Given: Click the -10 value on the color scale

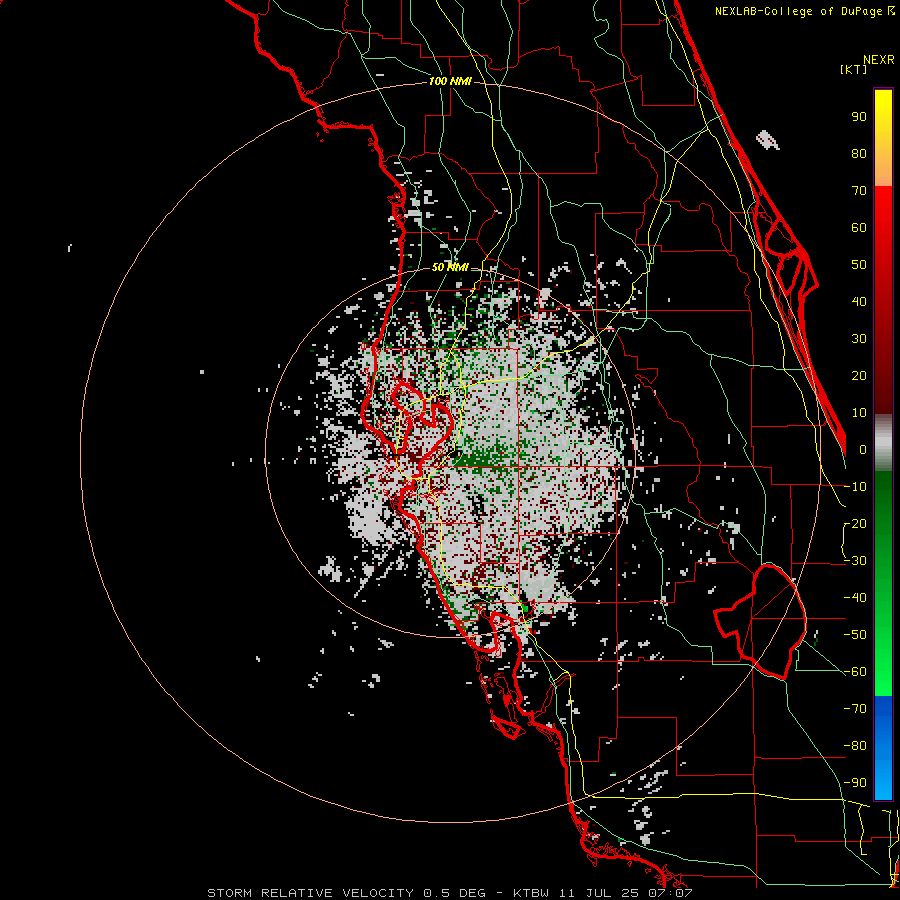Looking at the screenshot, I should (855, 487).
